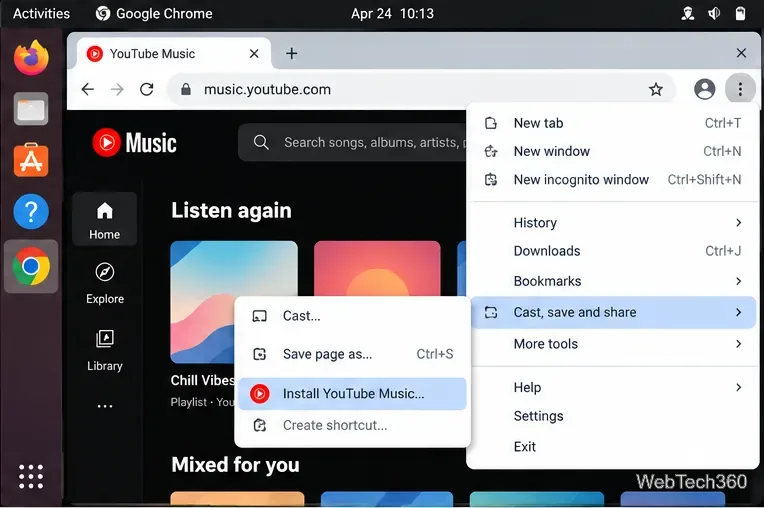
Task: Open the Activities overview
Action: pyautogui.click(x=41, y=13)
